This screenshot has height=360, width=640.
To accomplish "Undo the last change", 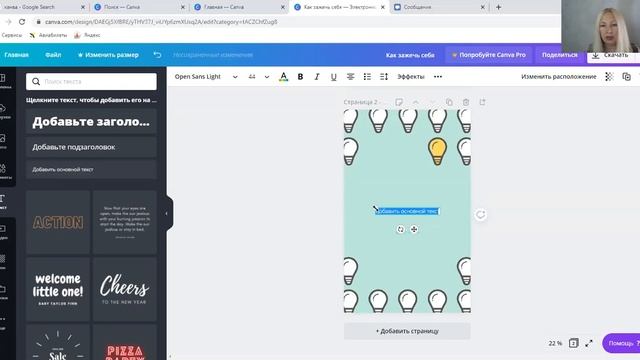I will tap(157, 55).
